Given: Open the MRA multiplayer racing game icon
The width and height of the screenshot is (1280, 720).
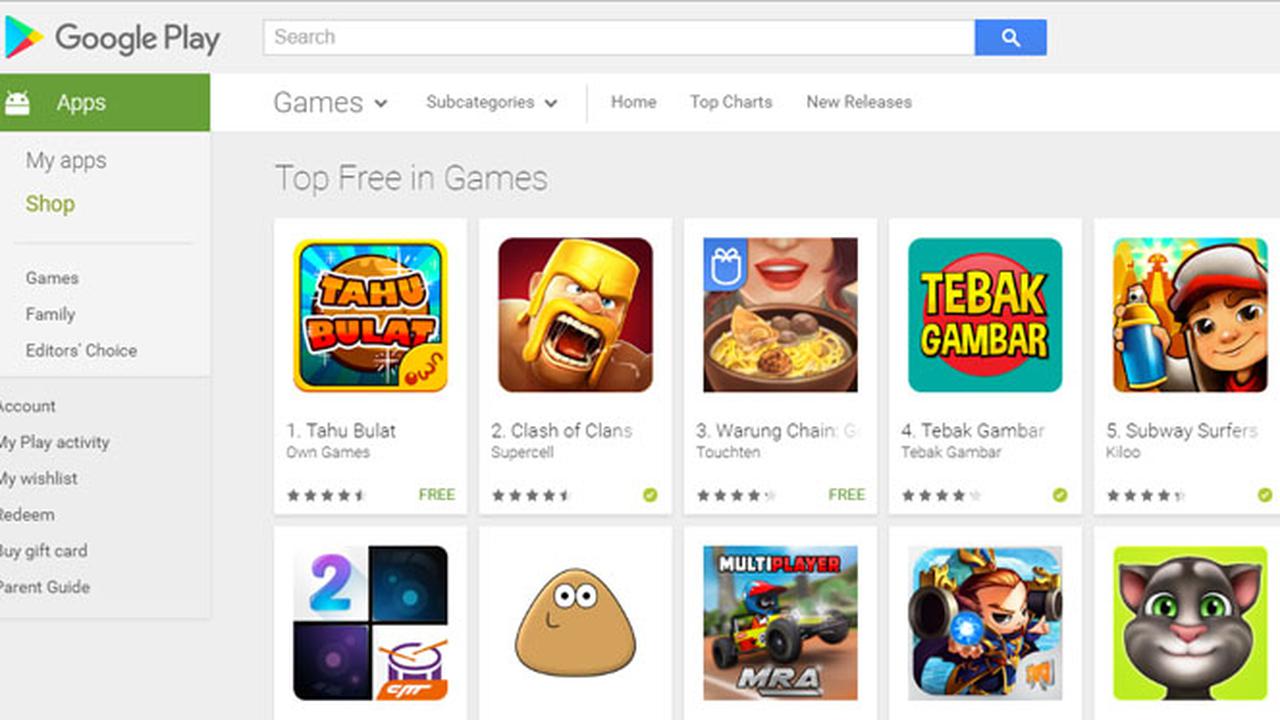Looking at the screenshot, I should (x=780, y=623).
